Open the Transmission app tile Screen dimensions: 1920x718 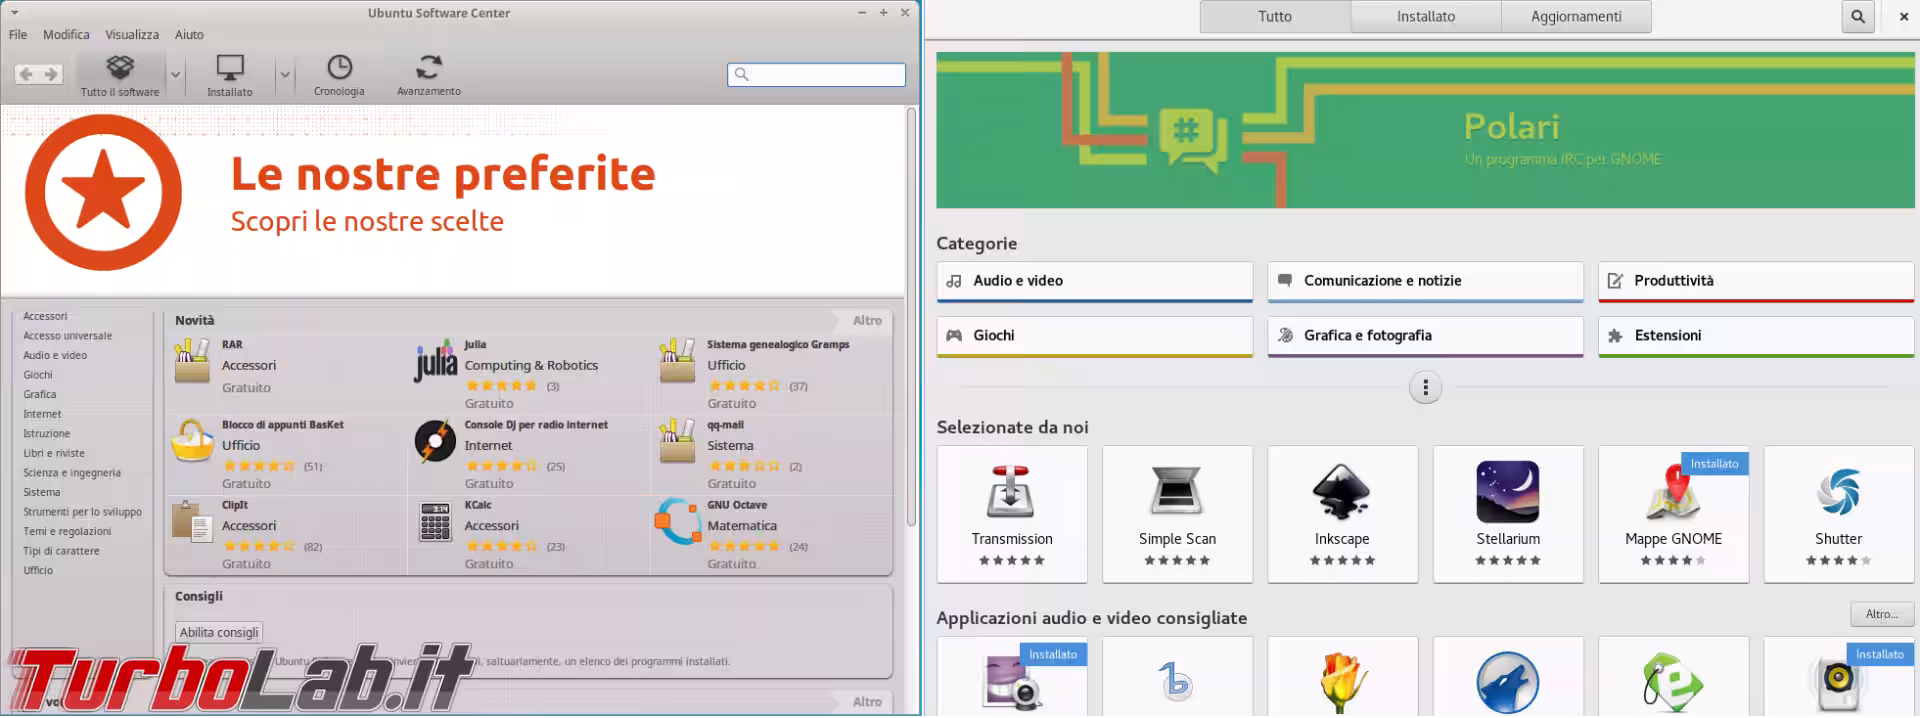1012,514
